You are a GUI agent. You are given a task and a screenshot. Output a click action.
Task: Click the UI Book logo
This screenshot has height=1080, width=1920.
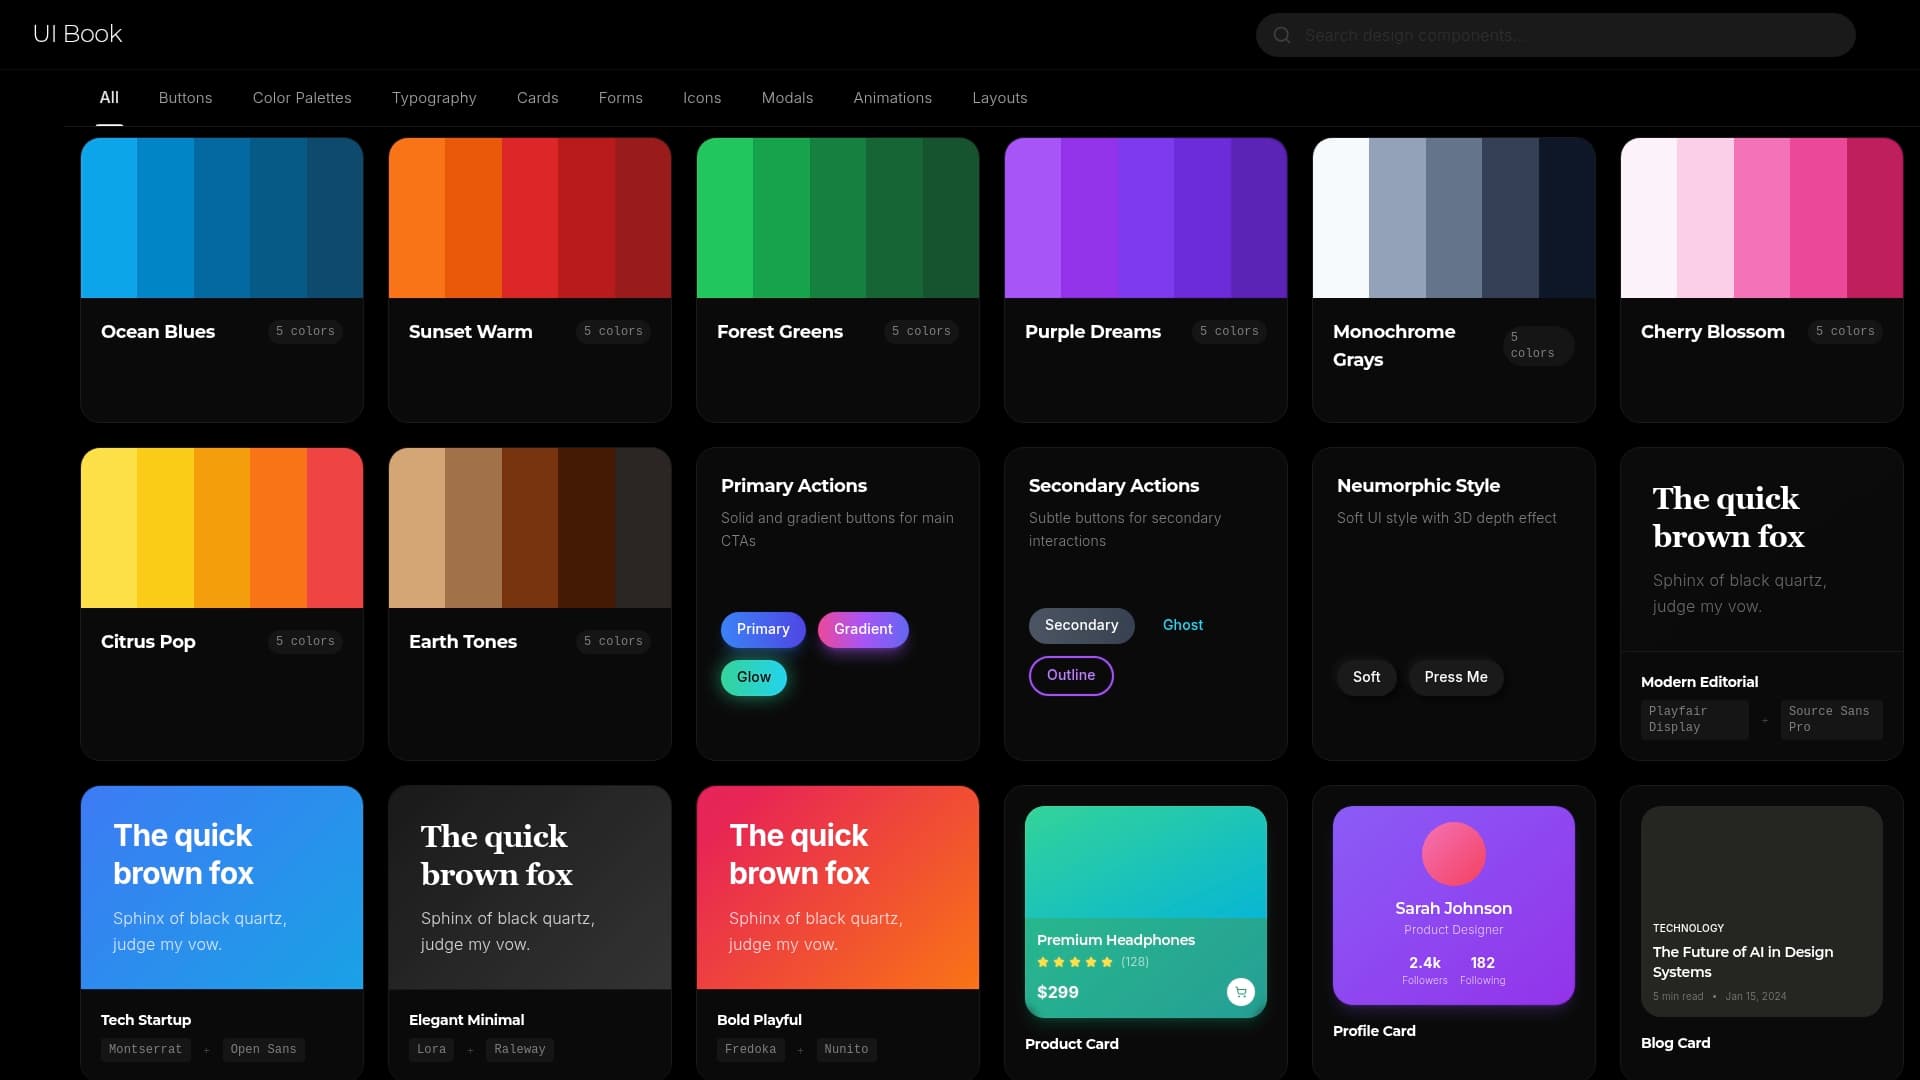tap(76, 33)
